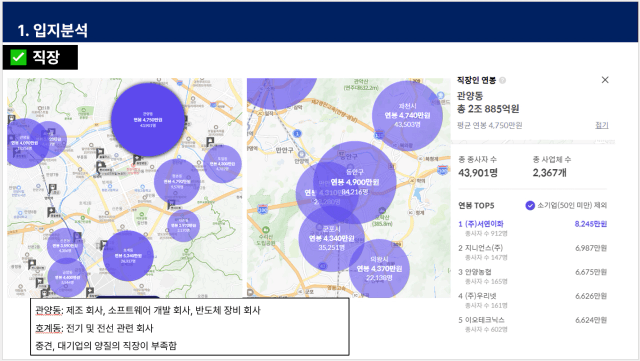
Task: Click the 관양동 heading in side panel
Action: [x=470, y=96]
